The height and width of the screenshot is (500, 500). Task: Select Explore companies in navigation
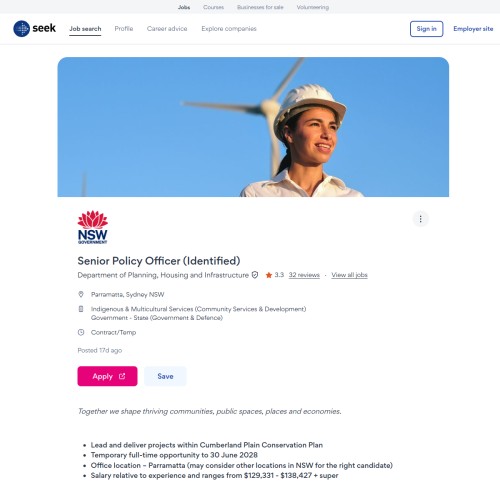pos(229,29)
